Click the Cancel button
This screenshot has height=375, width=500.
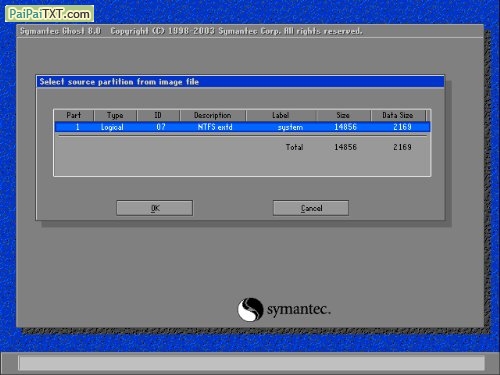(x=311, y=208)
